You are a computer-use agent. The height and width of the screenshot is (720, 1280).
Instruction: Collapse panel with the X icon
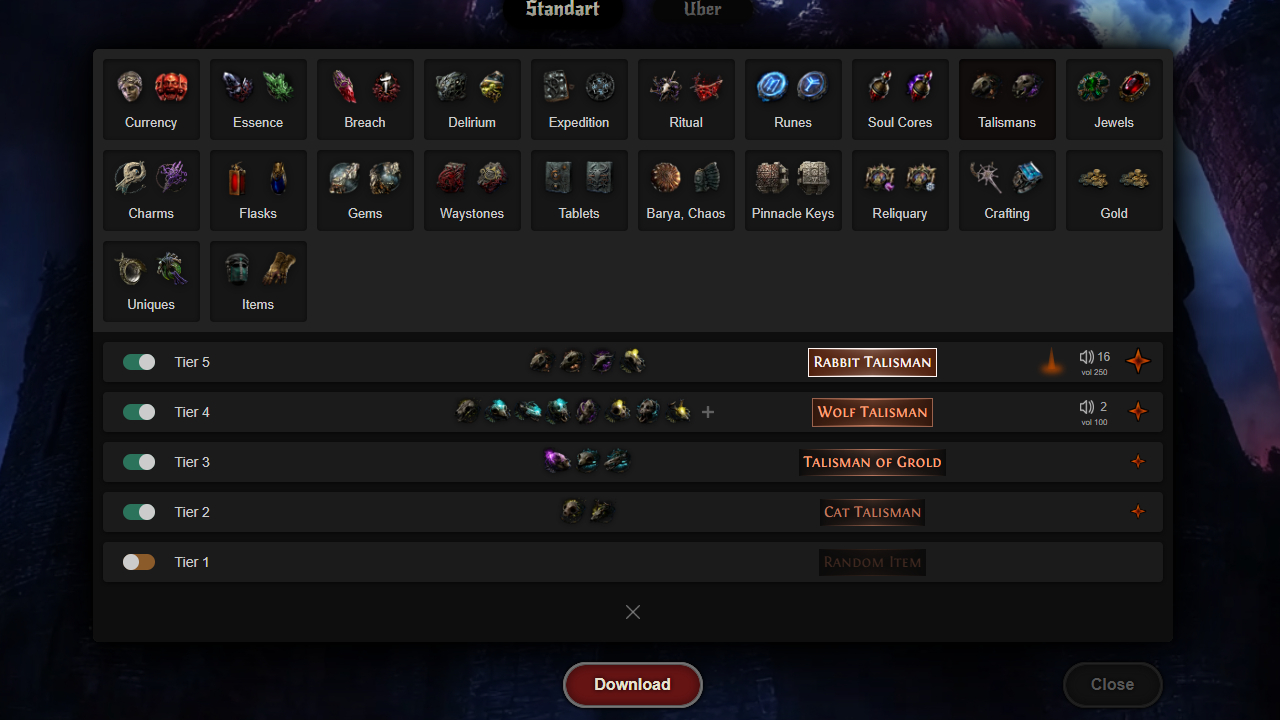[x=633, y=612]
